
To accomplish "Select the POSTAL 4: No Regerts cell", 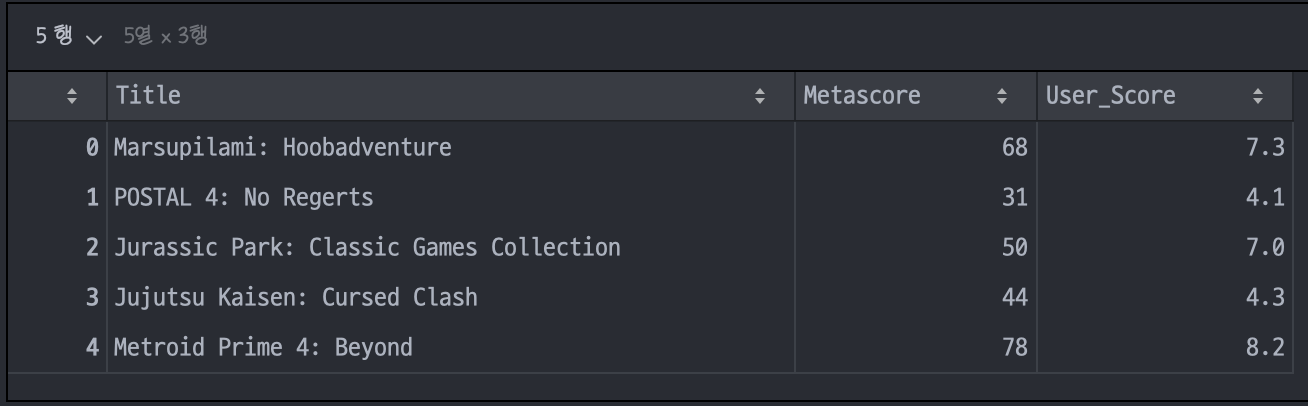I will point(451,197).
